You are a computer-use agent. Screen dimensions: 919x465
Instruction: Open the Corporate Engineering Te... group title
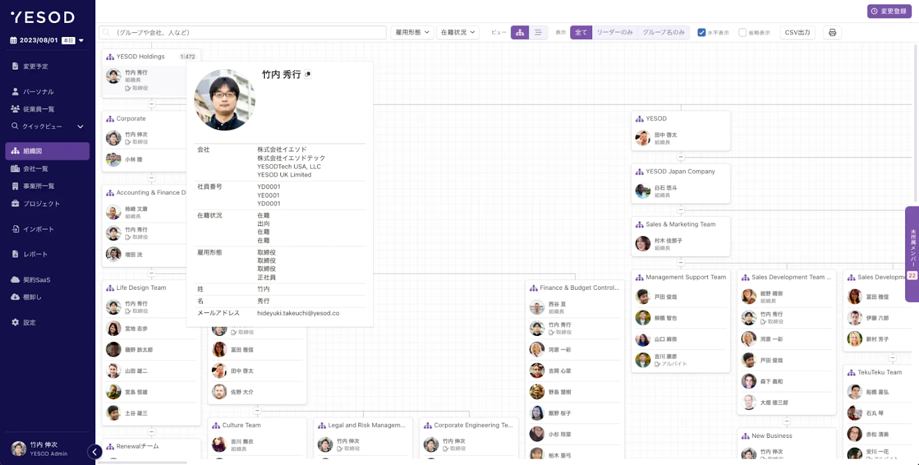[x=474, y=425]
